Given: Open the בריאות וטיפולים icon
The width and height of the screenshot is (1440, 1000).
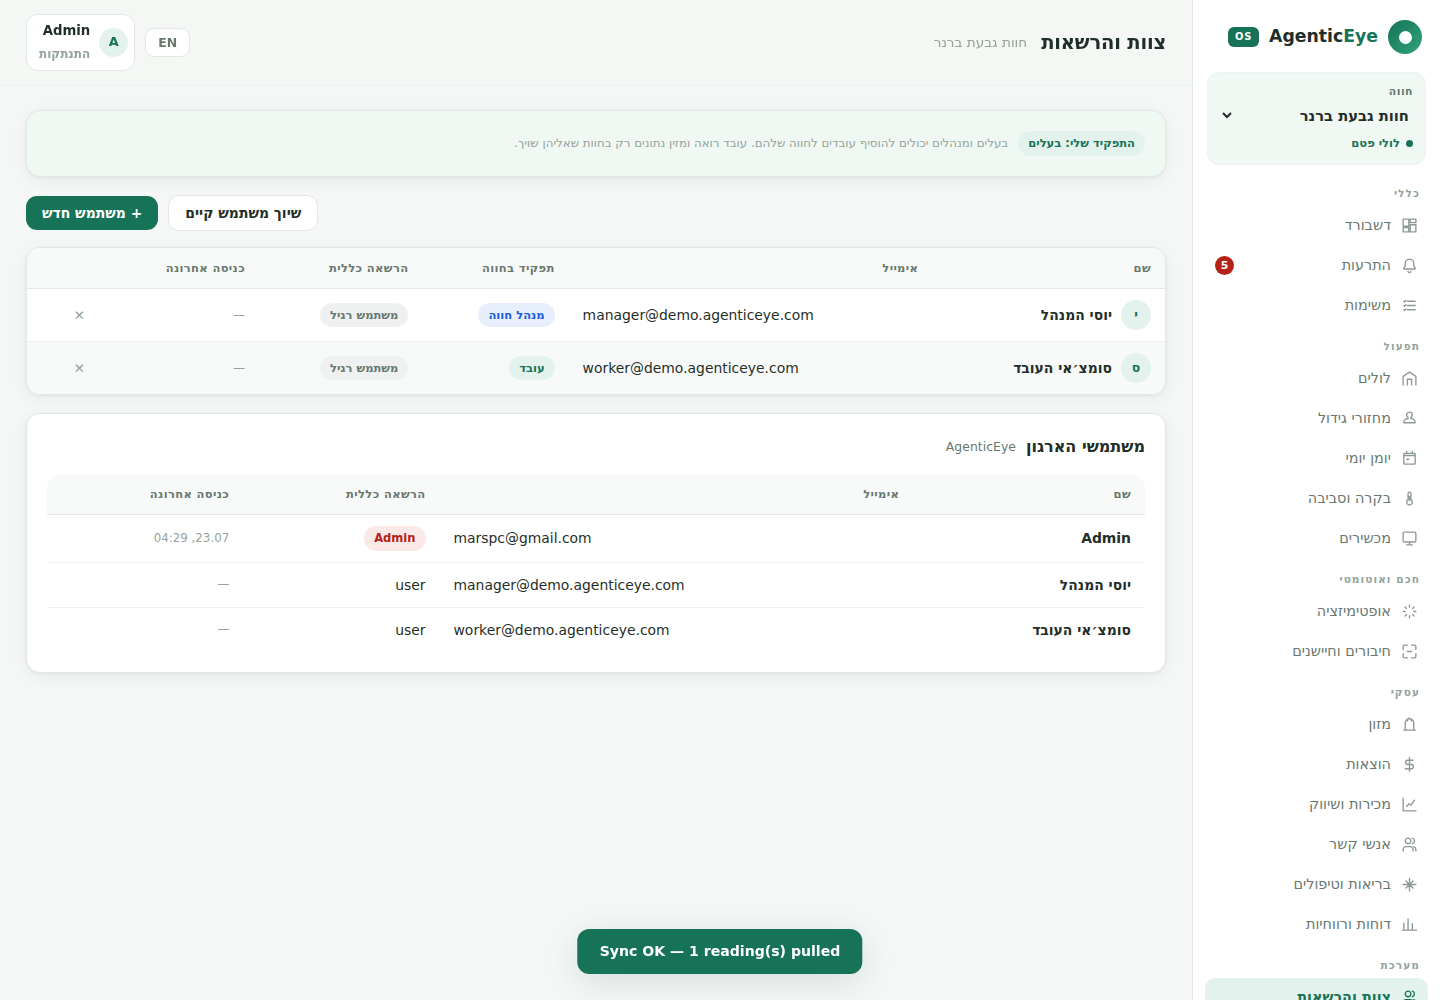Looking at the screenshot, I should coord(1409,884).
